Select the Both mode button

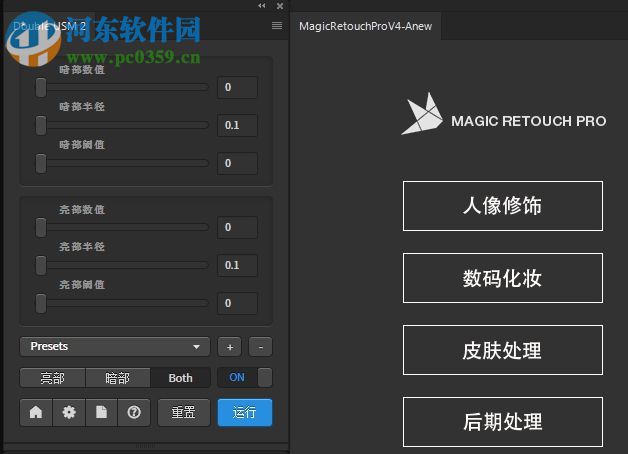point(180,378)
